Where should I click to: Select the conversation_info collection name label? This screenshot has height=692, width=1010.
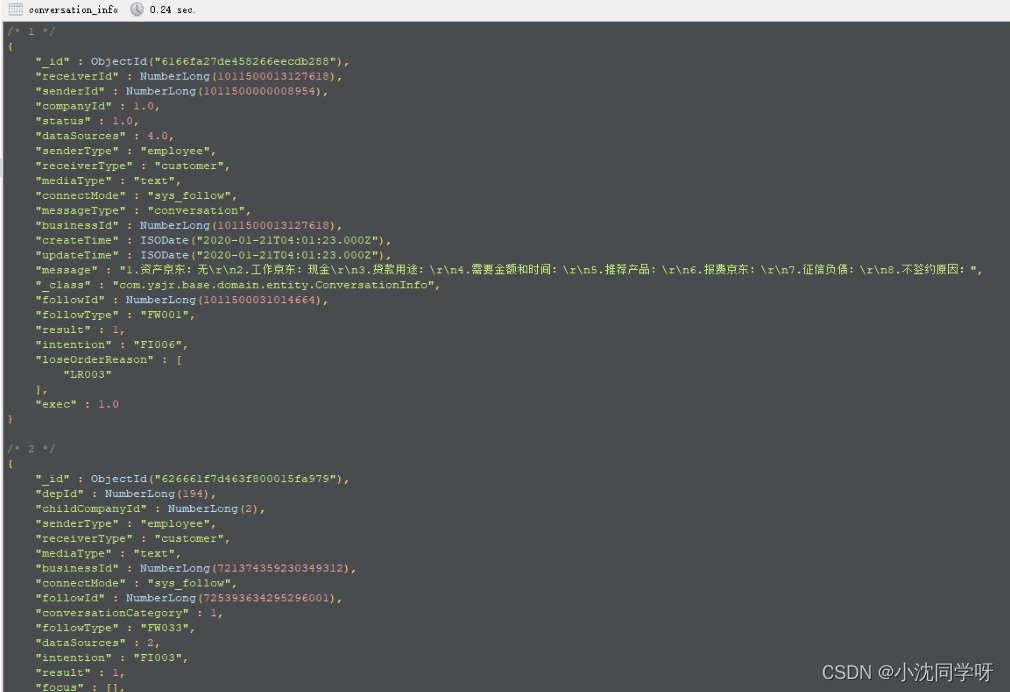(x=73, y=10)
